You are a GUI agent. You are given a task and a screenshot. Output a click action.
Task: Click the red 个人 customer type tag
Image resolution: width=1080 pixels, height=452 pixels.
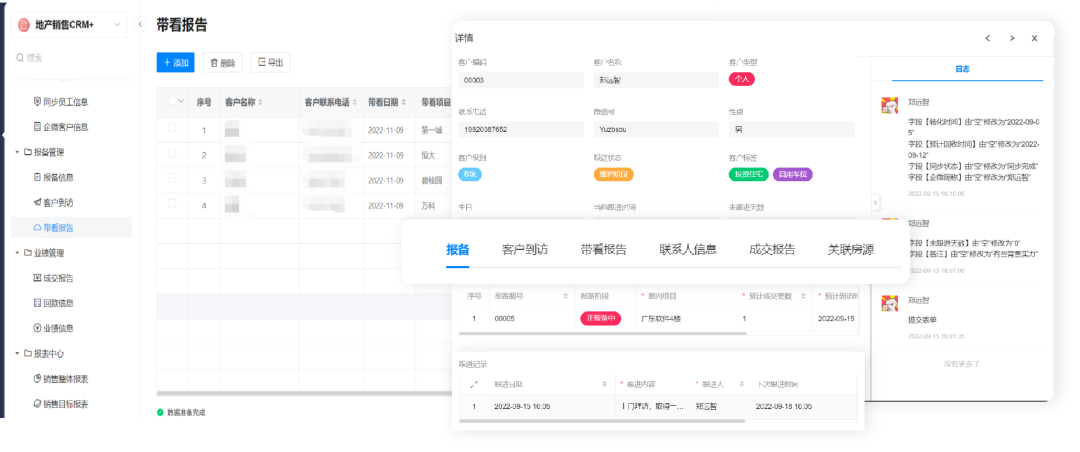(742, 79)
